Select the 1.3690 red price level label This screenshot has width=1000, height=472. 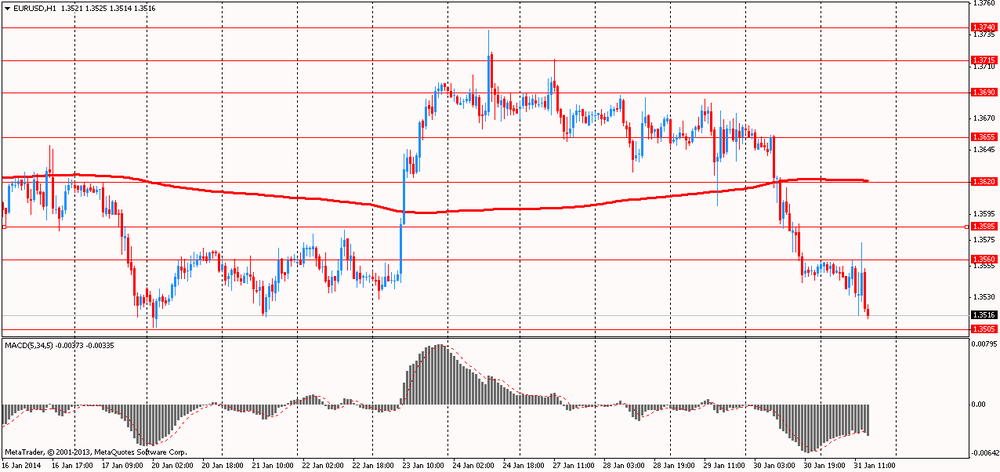[983, 92]
